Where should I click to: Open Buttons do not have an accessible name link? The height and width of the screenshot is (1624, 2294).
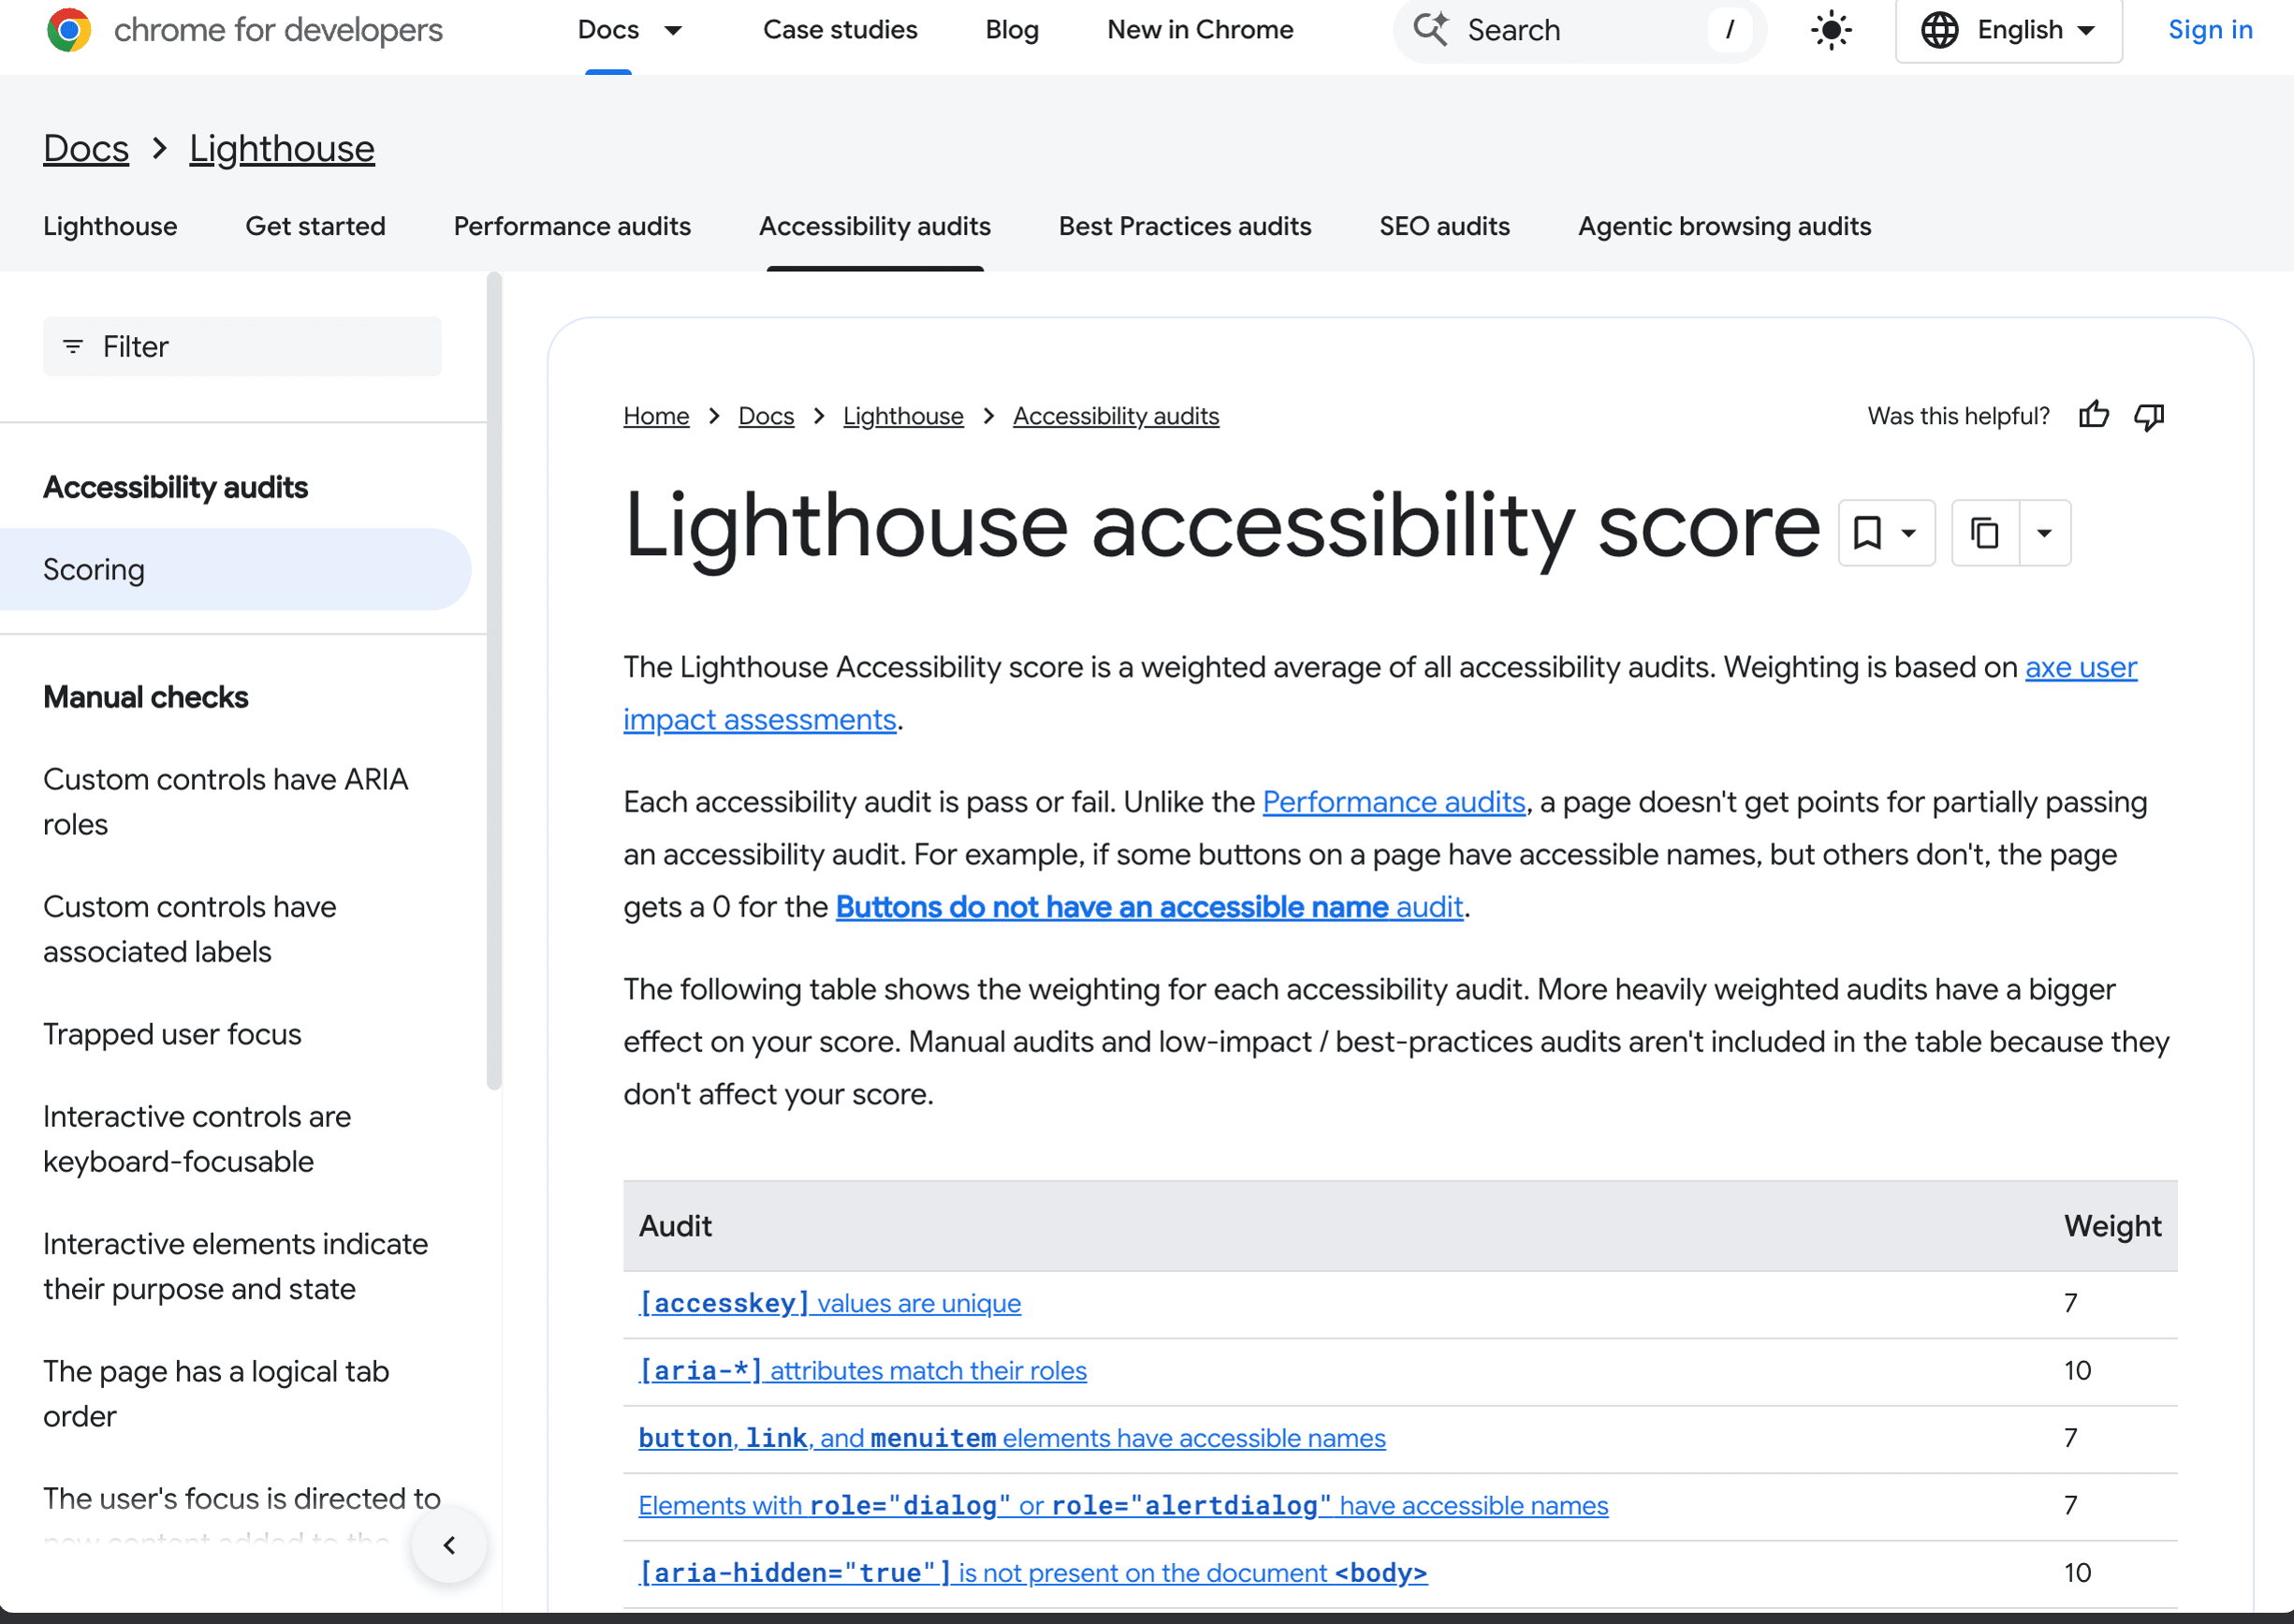point(1150,907)
